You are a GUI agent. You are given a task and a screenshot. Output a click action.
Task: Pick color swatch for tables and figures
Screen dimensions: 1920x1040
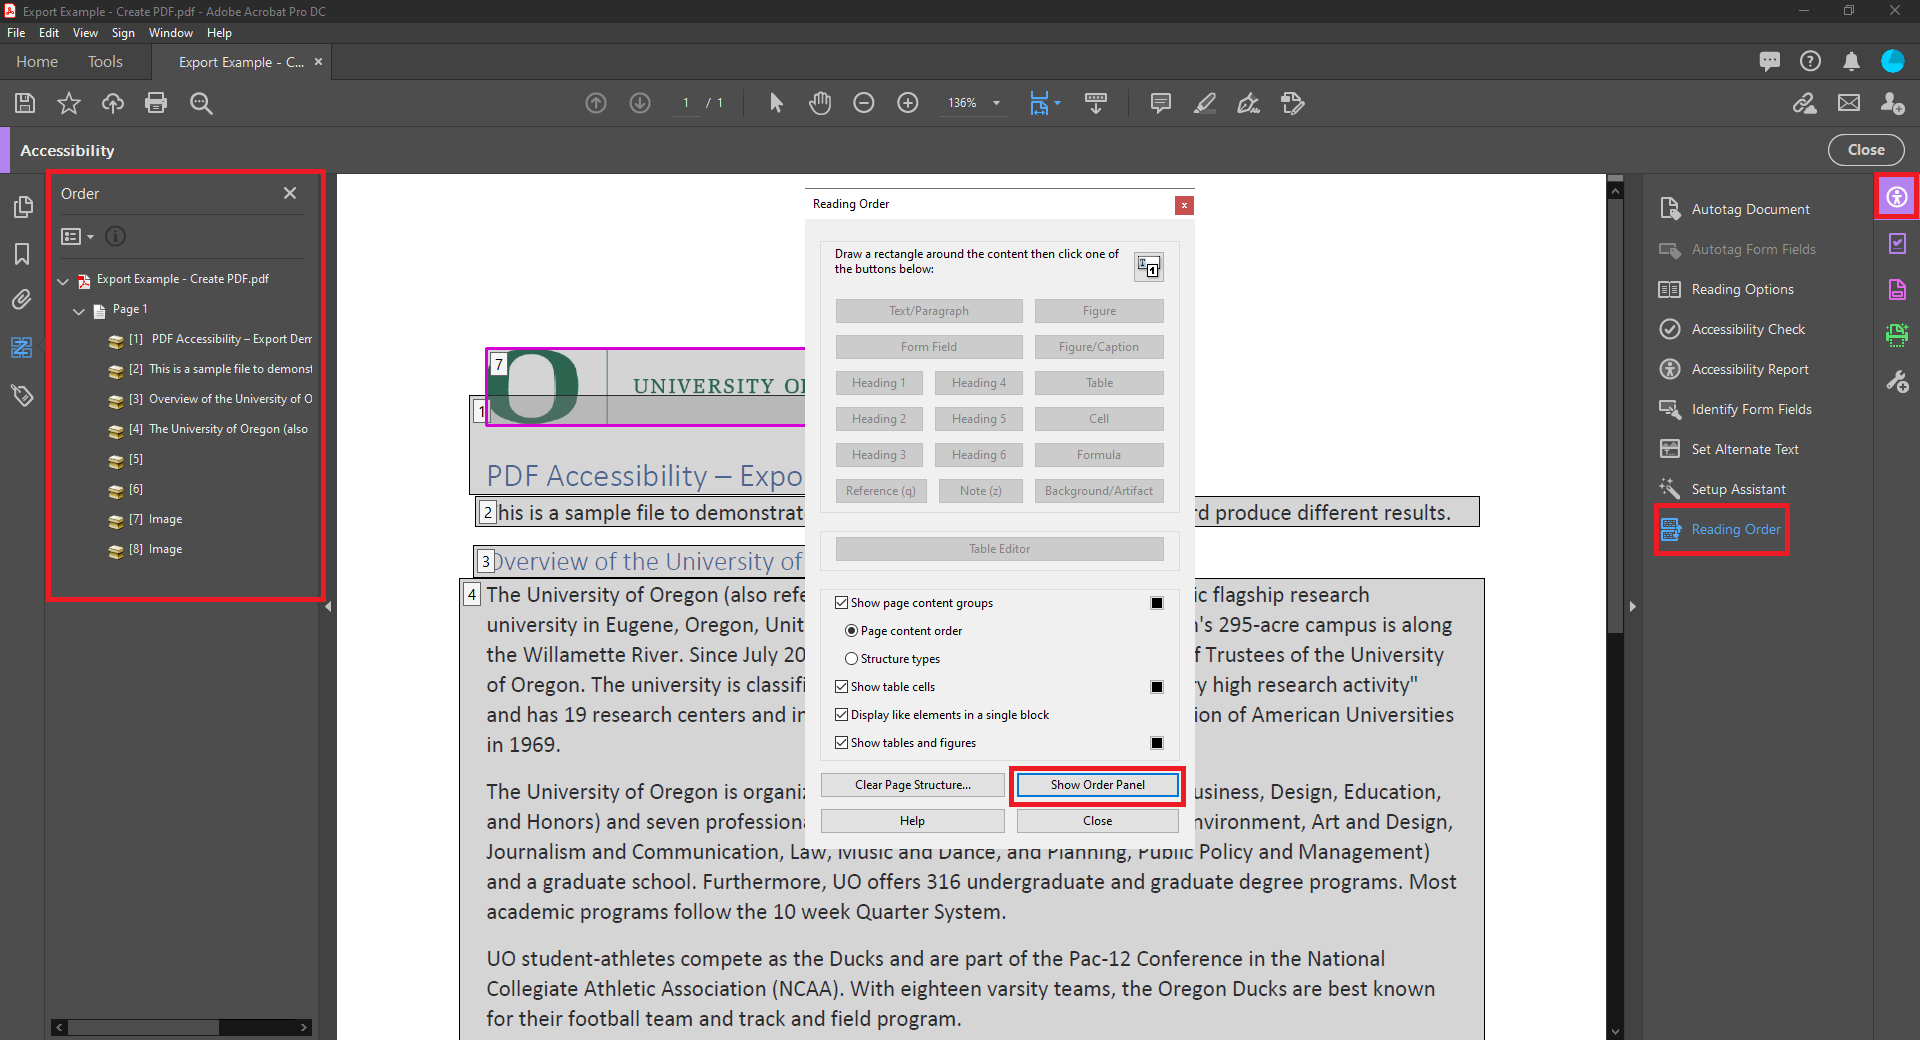click(x=1157, y=743)
